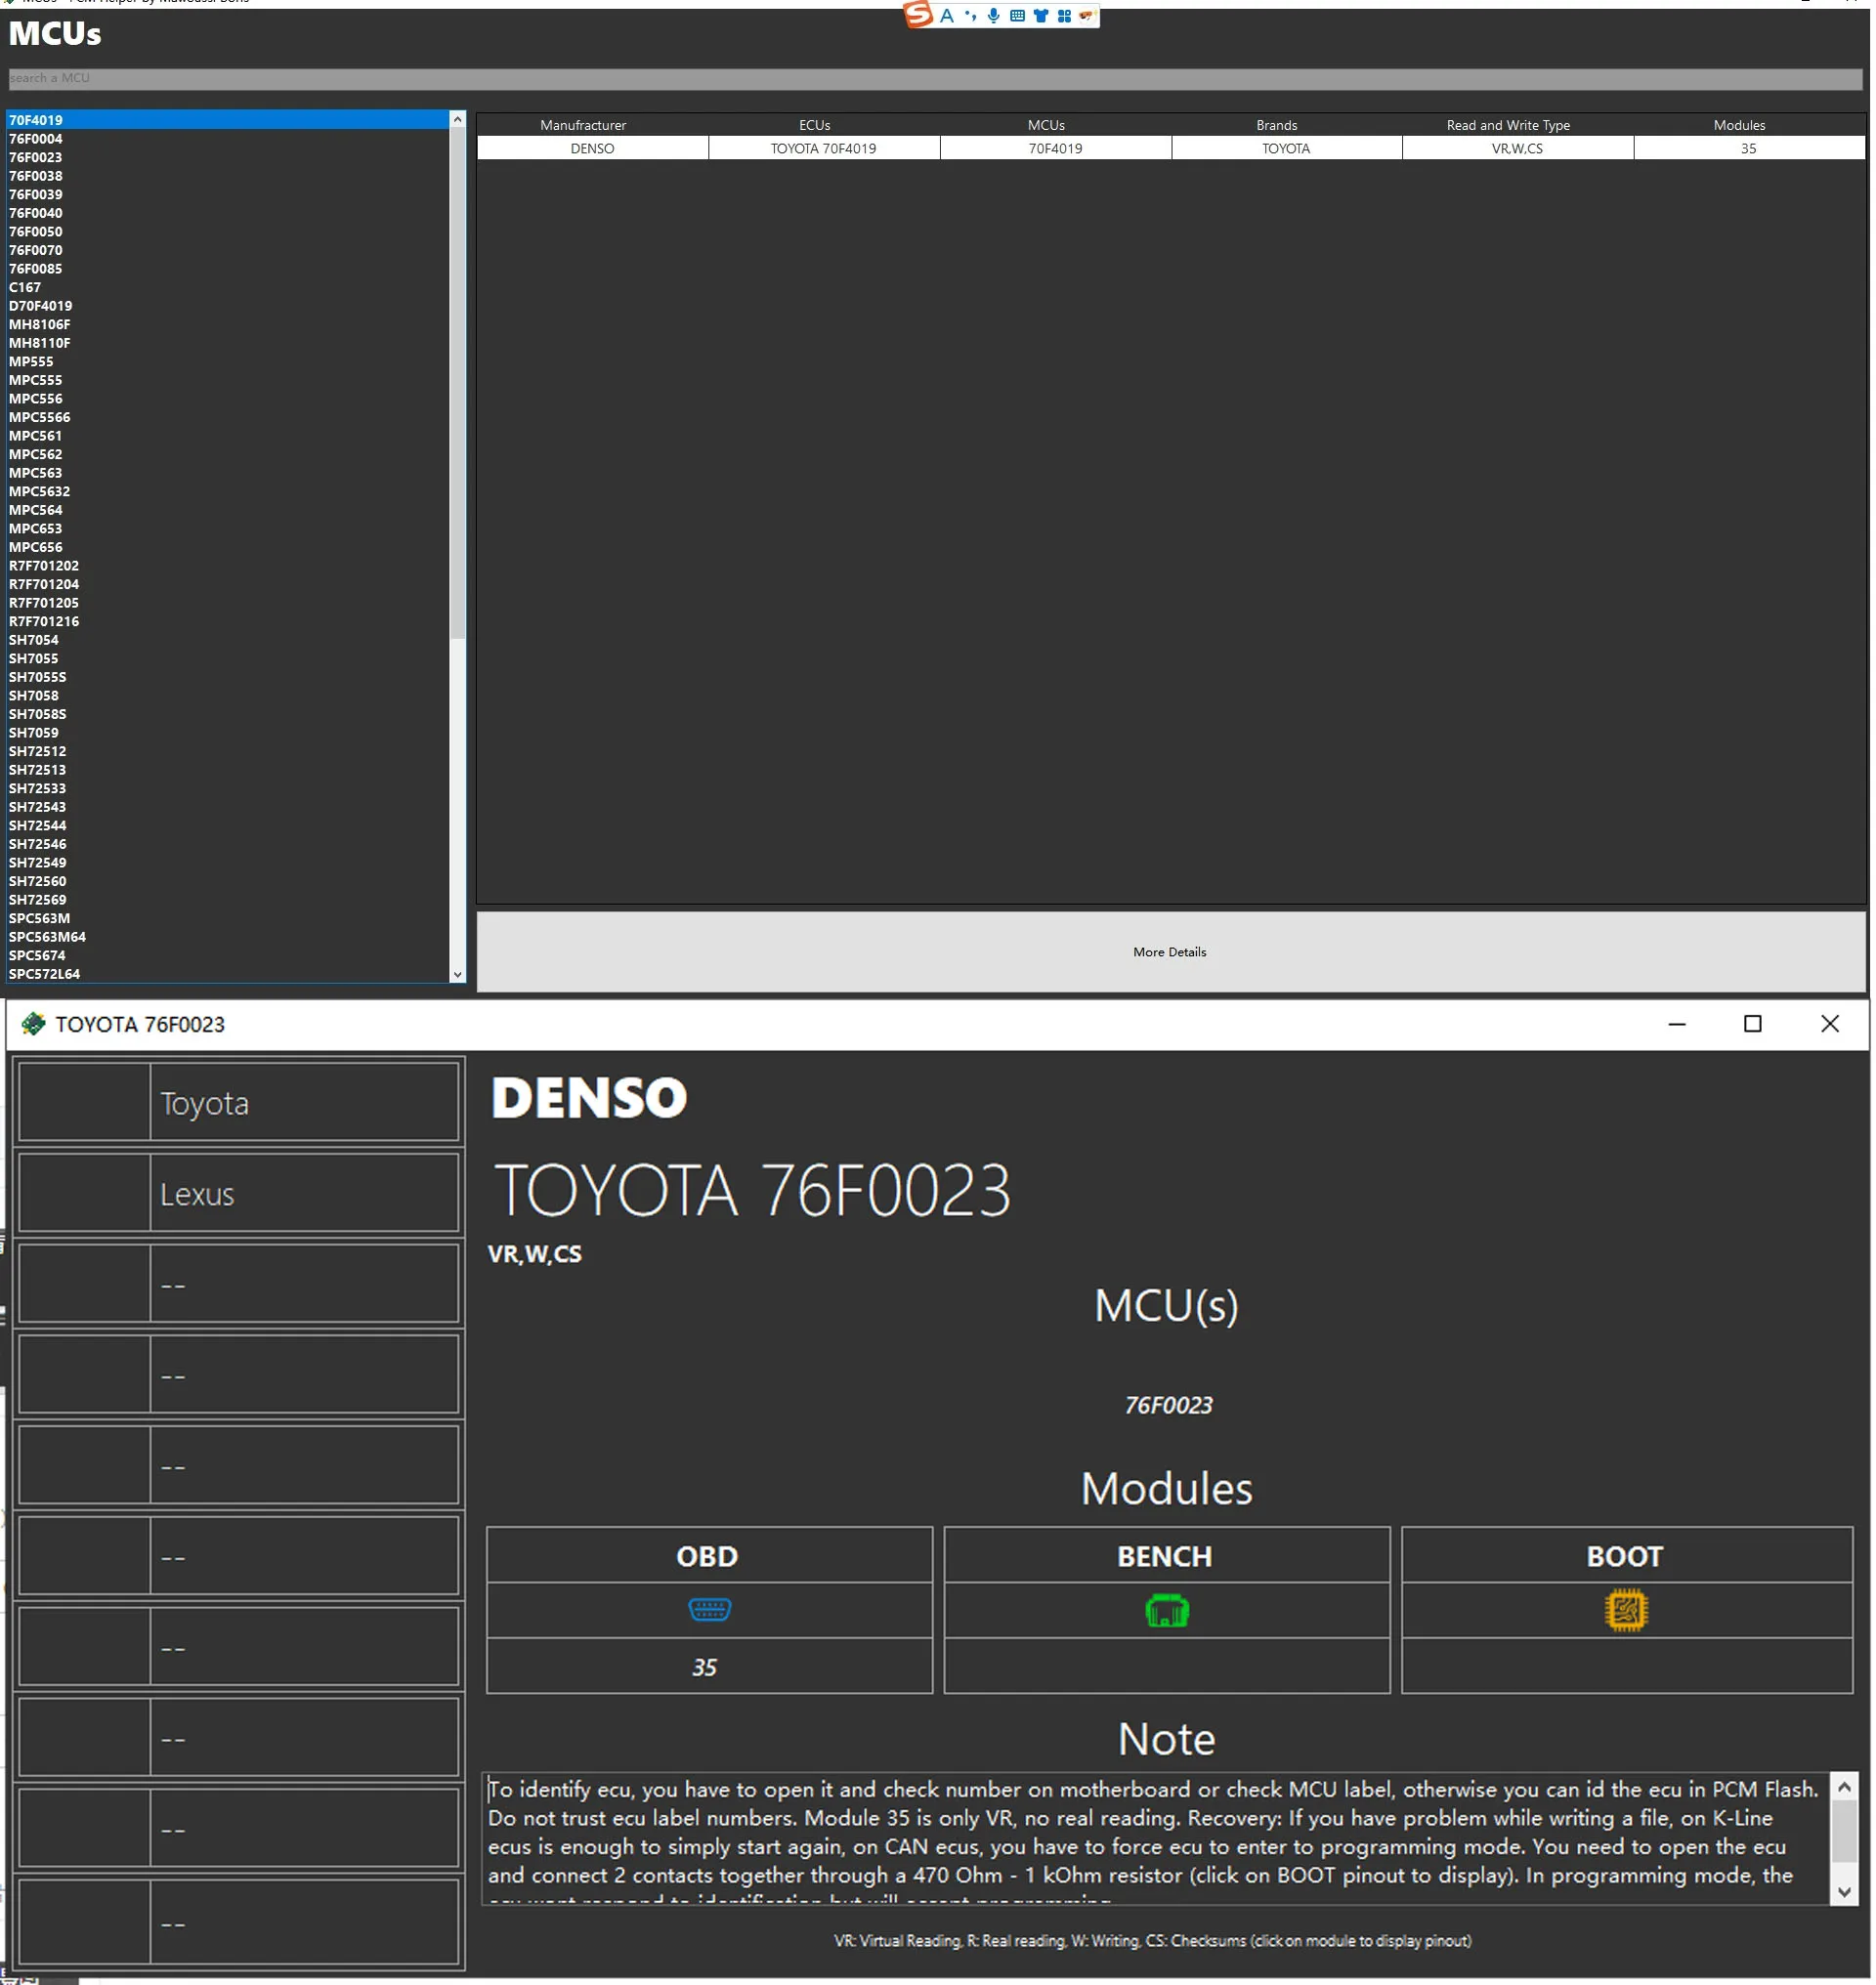Toggle the punctuation mode icon in IME bar
Image resolution: width=1876 pixels, height=1985 pixels.
(970, 15)
